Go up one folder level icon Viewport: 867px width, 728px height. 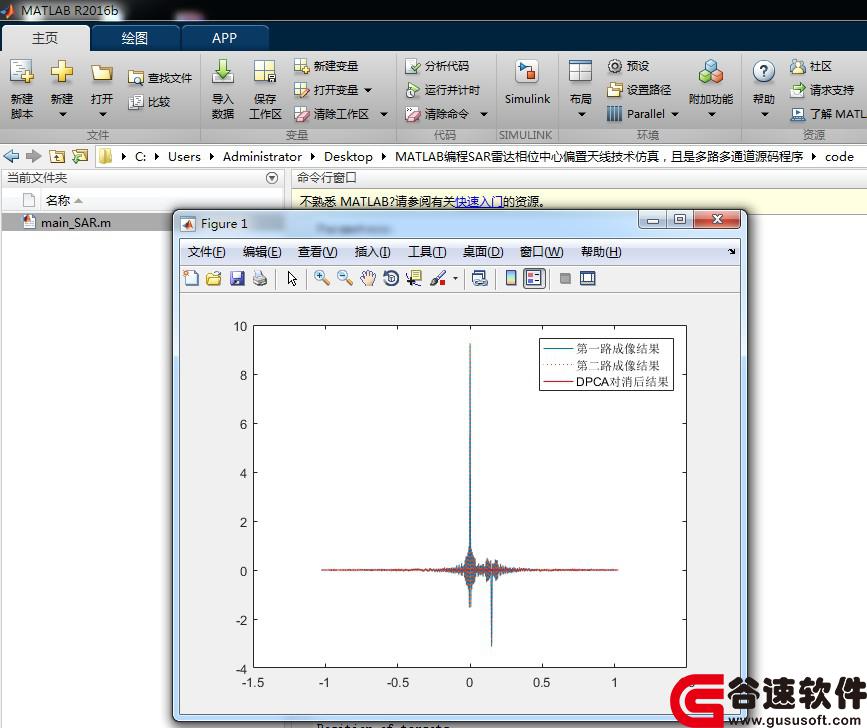(57, 156)
